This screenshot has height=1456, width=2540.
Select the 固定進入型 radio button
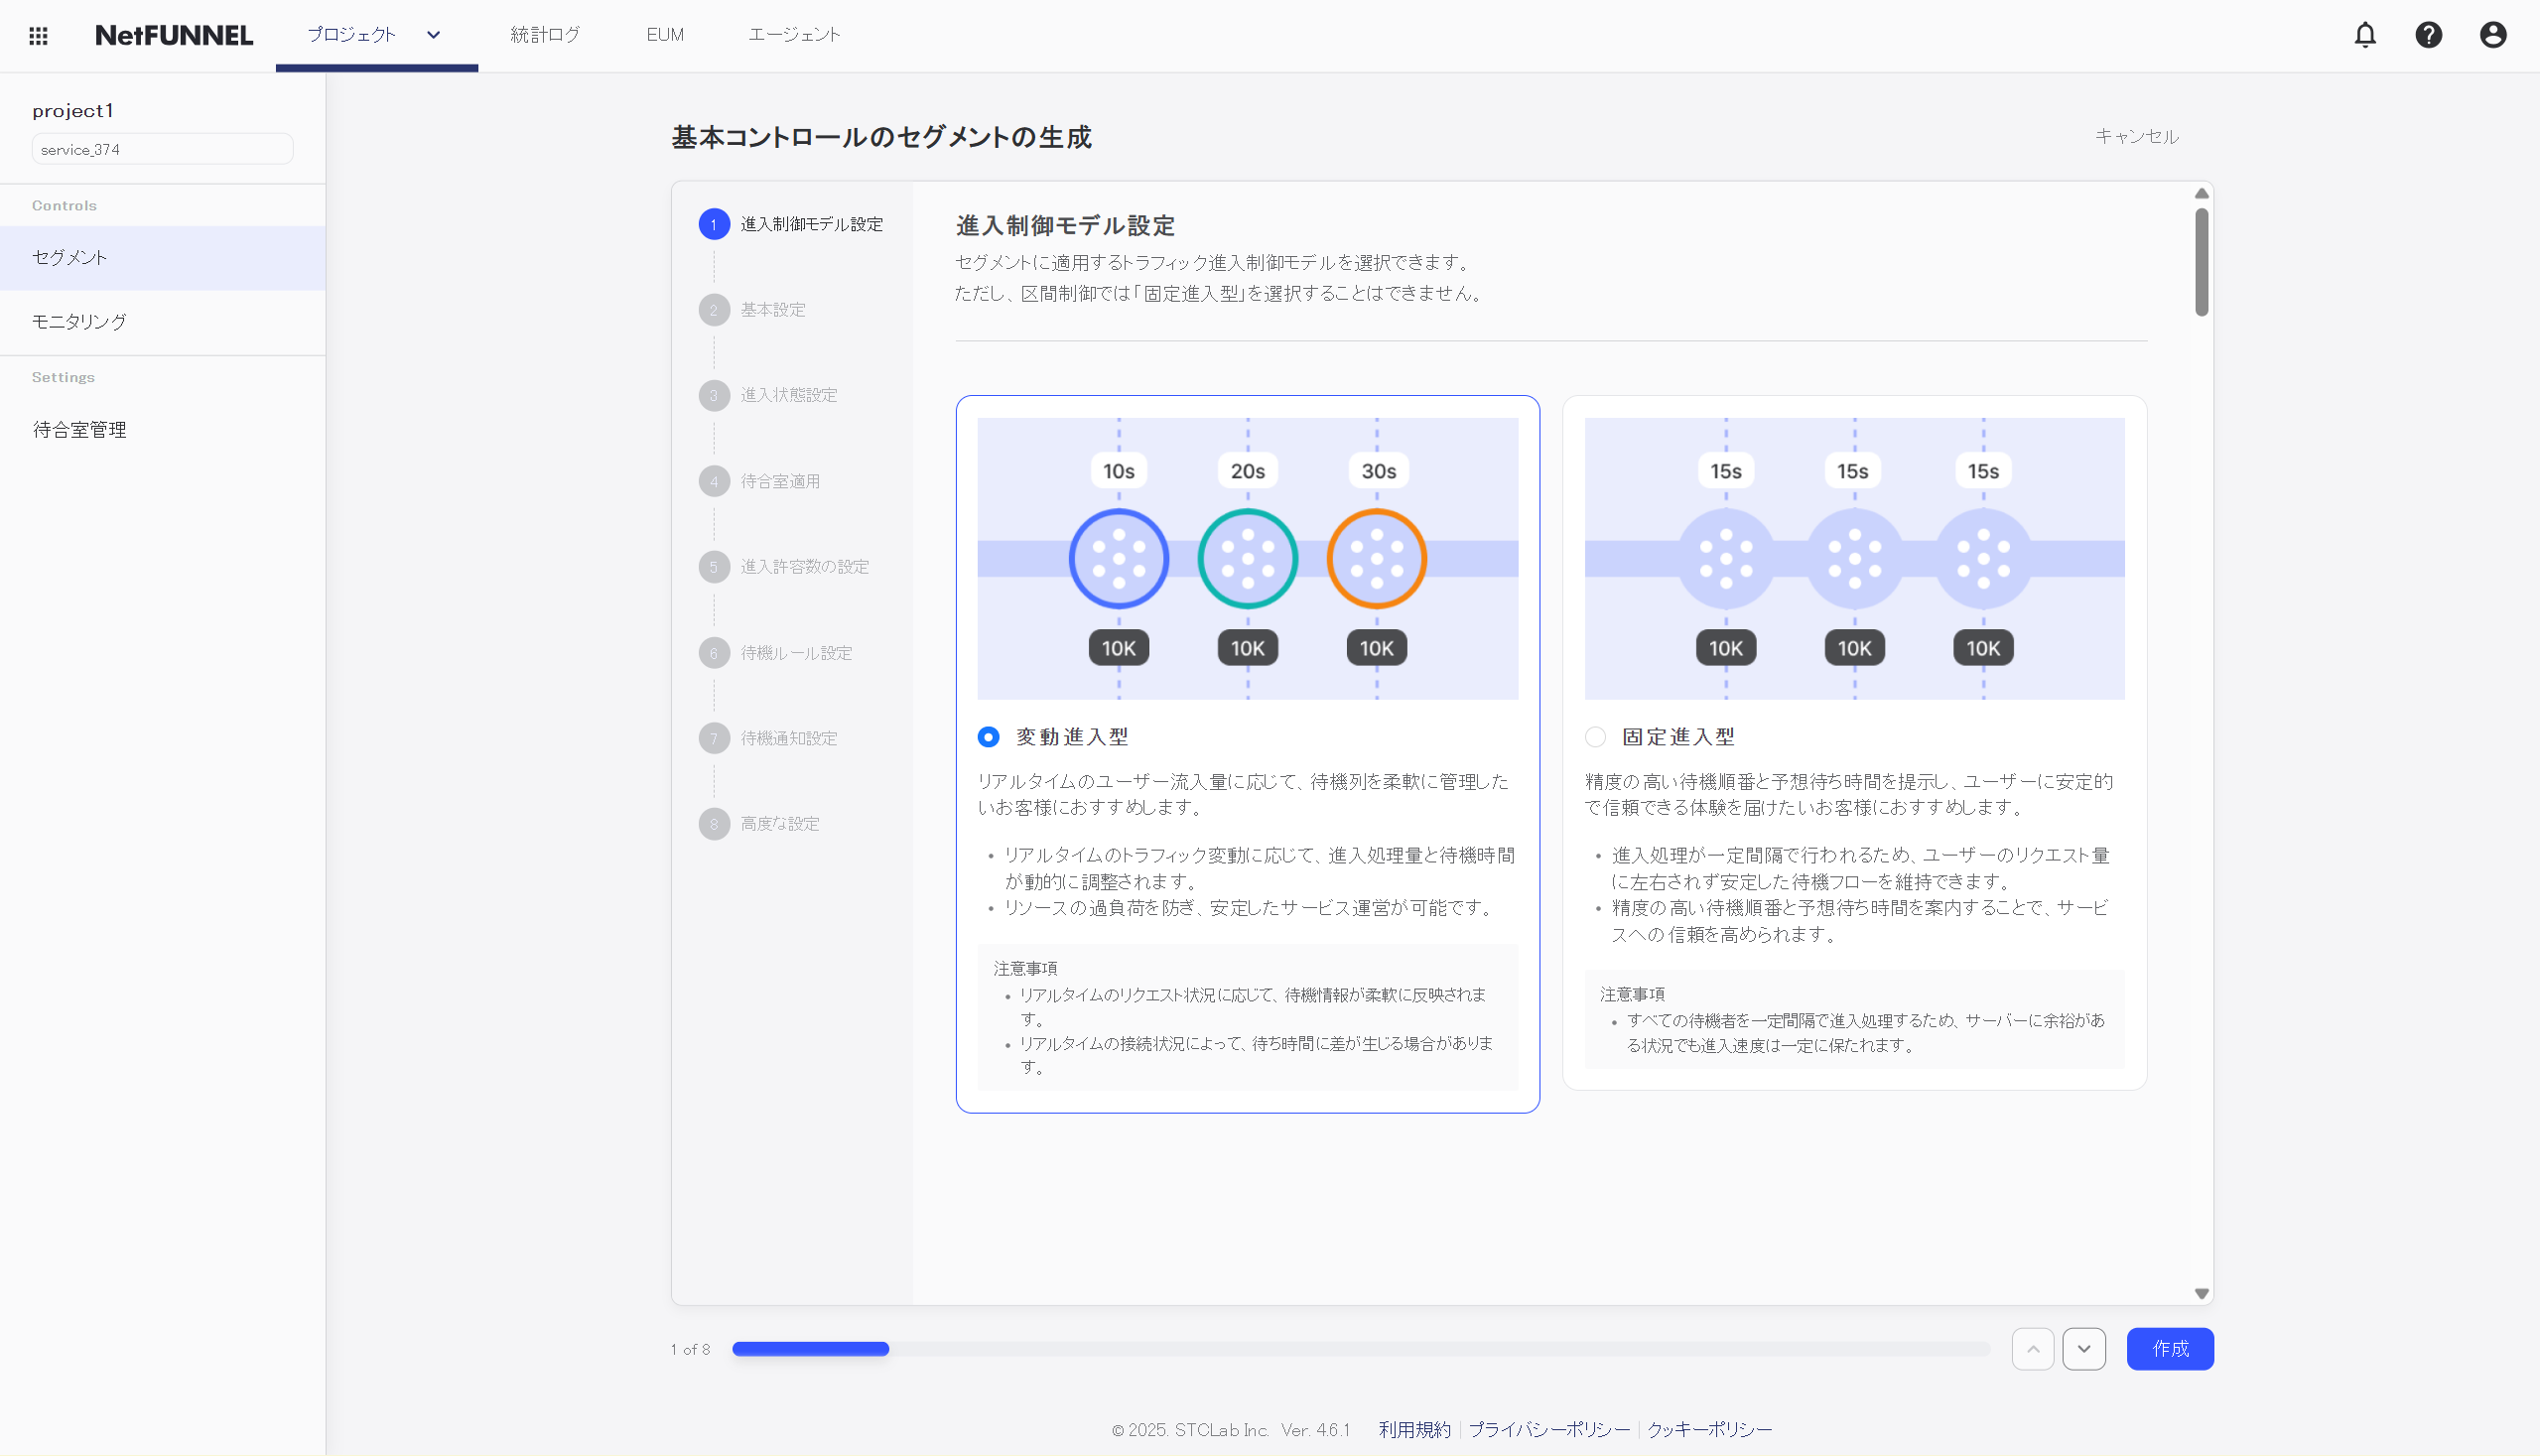tap(1595, 737)
